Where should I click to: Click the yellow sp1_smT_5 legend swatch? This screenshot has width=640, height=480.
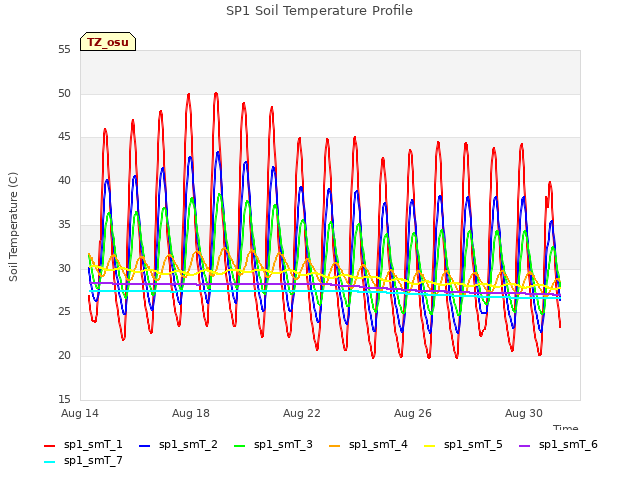click(x=429, y=446)
